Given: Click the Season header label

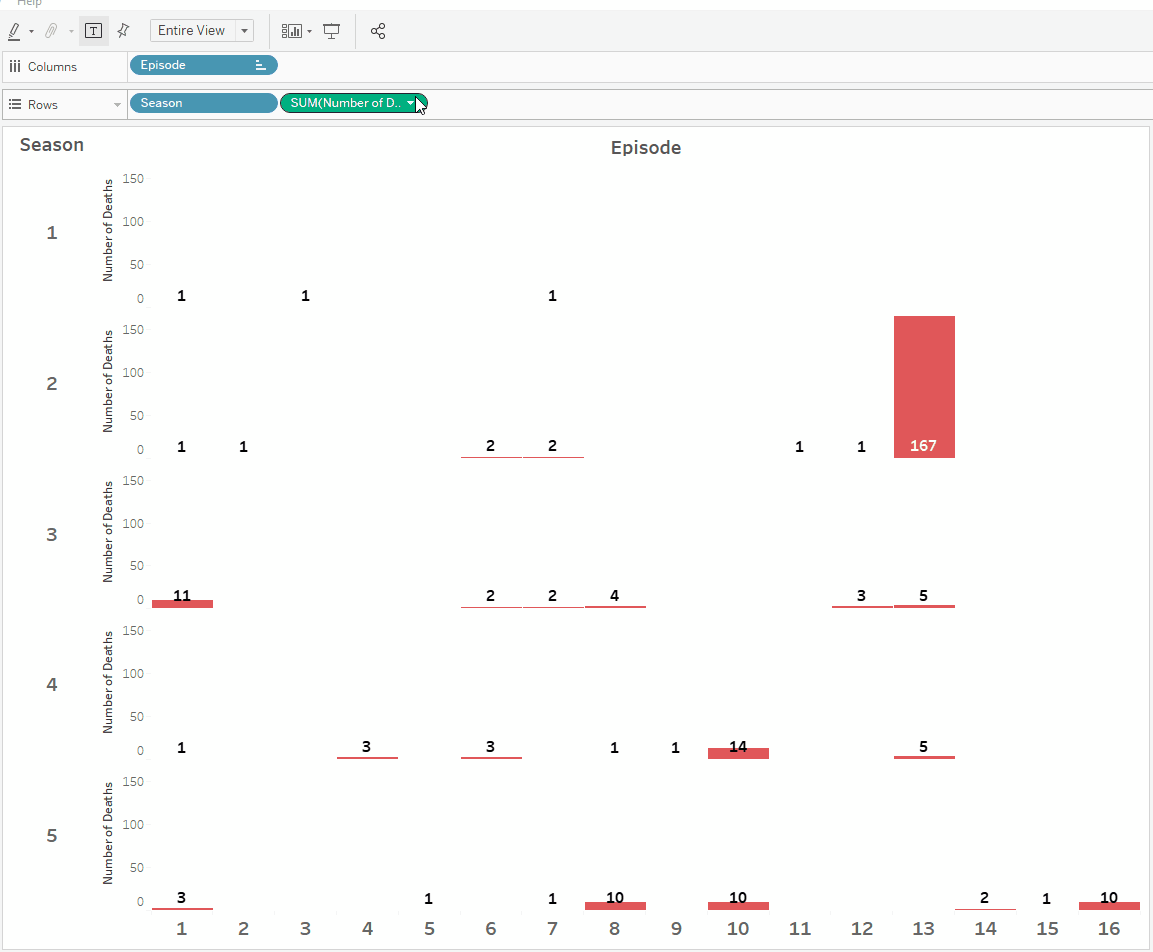Looking at the screenshot, I should (x=51, y=145).
